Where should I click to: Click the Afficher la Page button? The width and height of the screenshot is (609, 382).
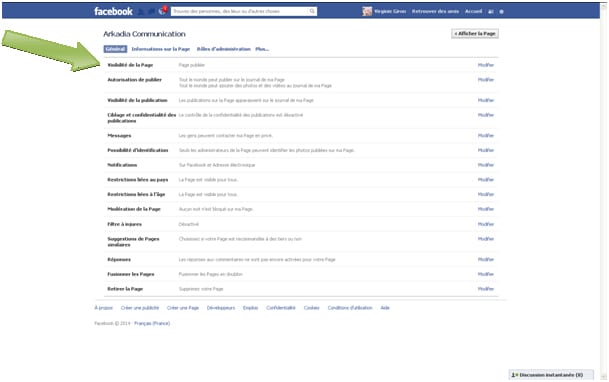click(475, 34)
